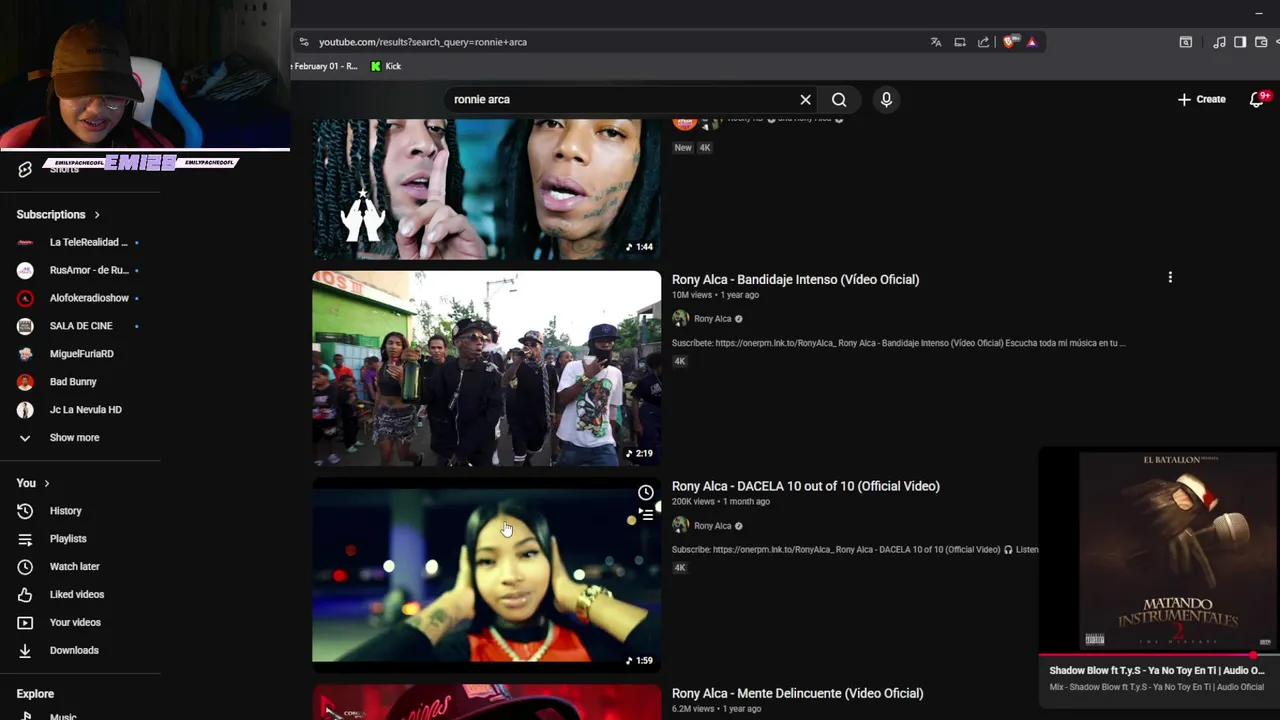1280x720 pixels.
Task: Click miniplayer title Shadow Blow ft T.y.S
Action: coord(1157,670)
